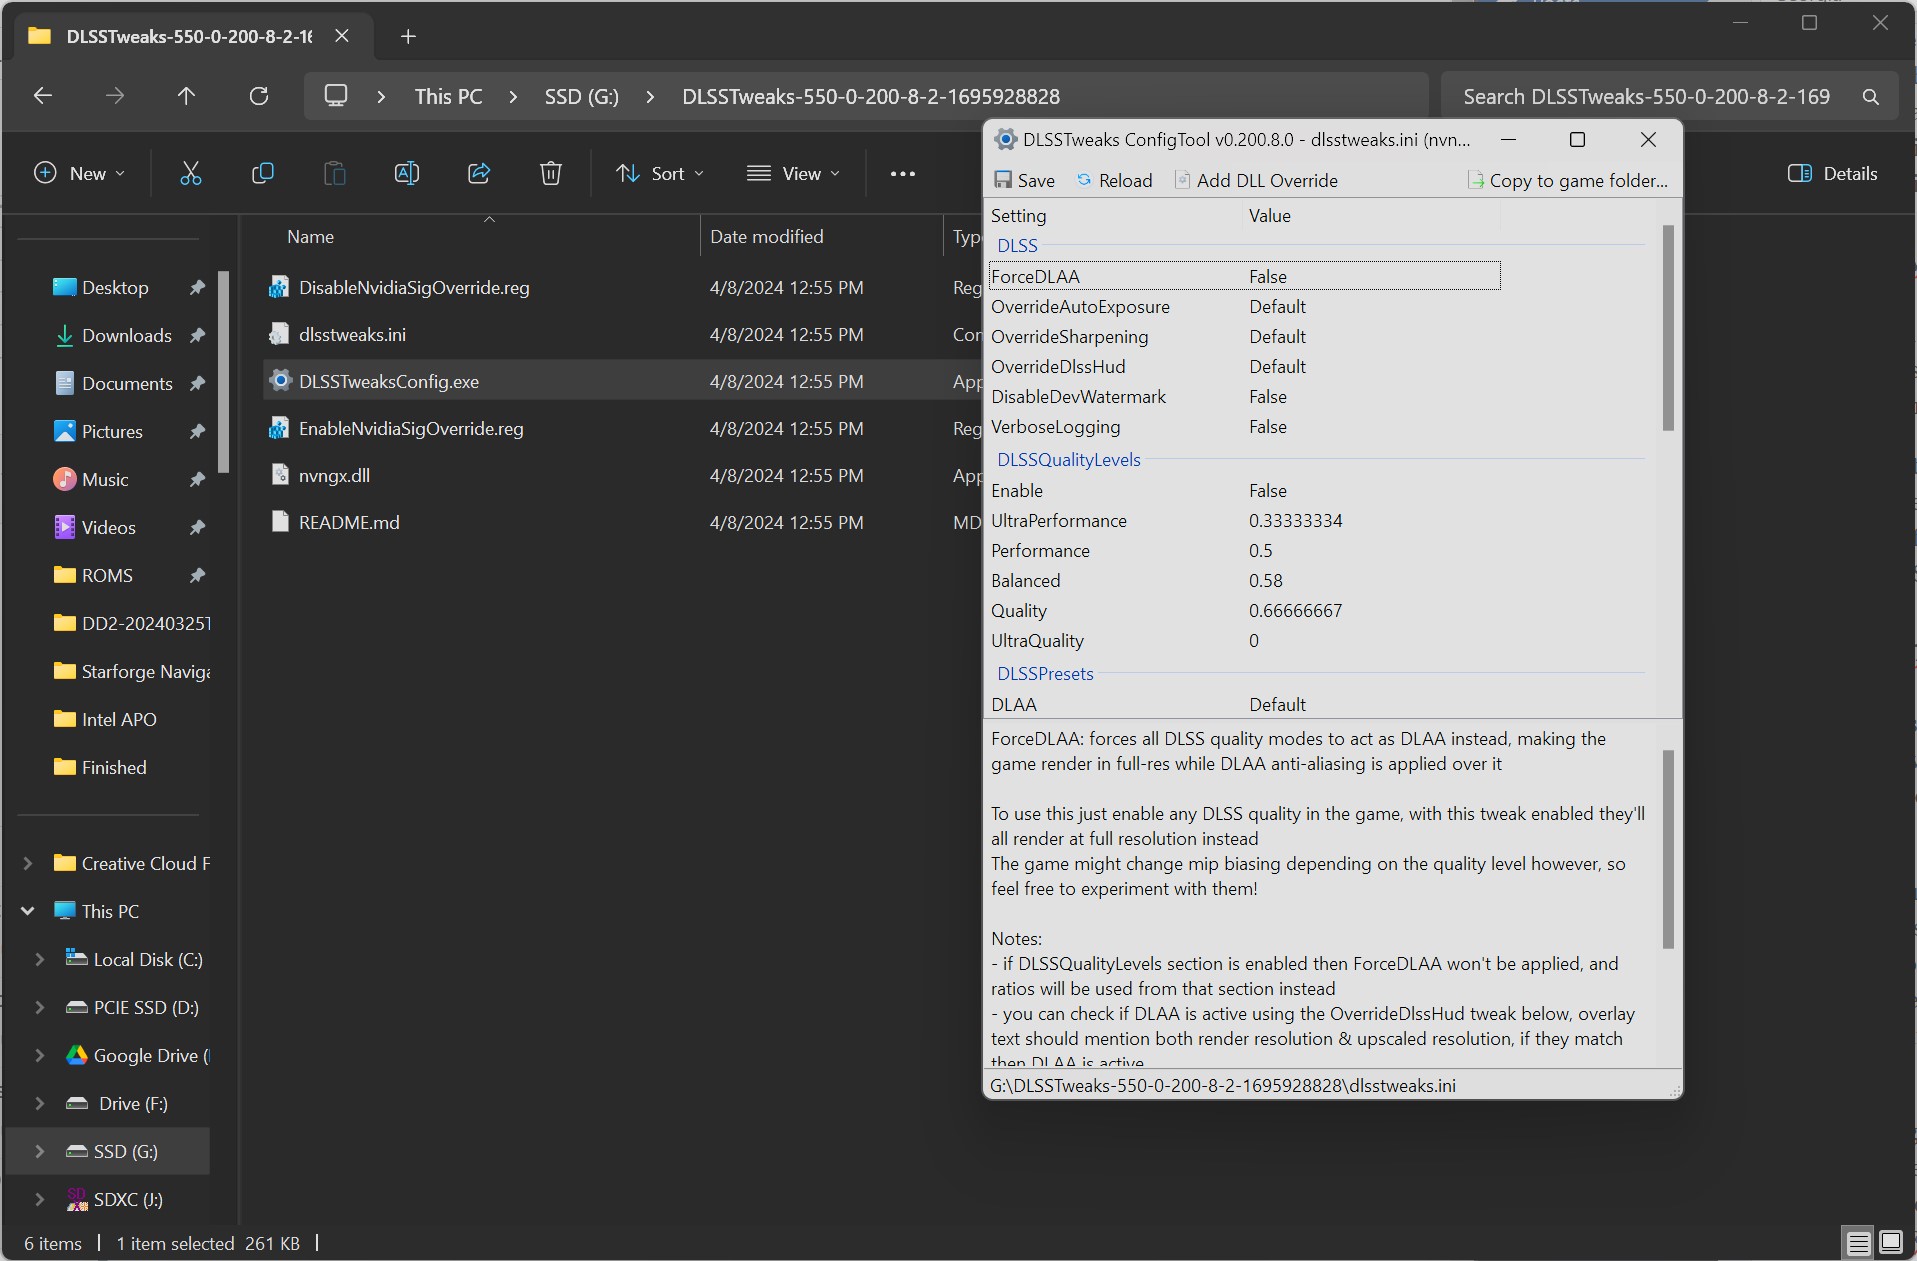
Task: Add a new Explorer tab
Action: coord(407,37)
